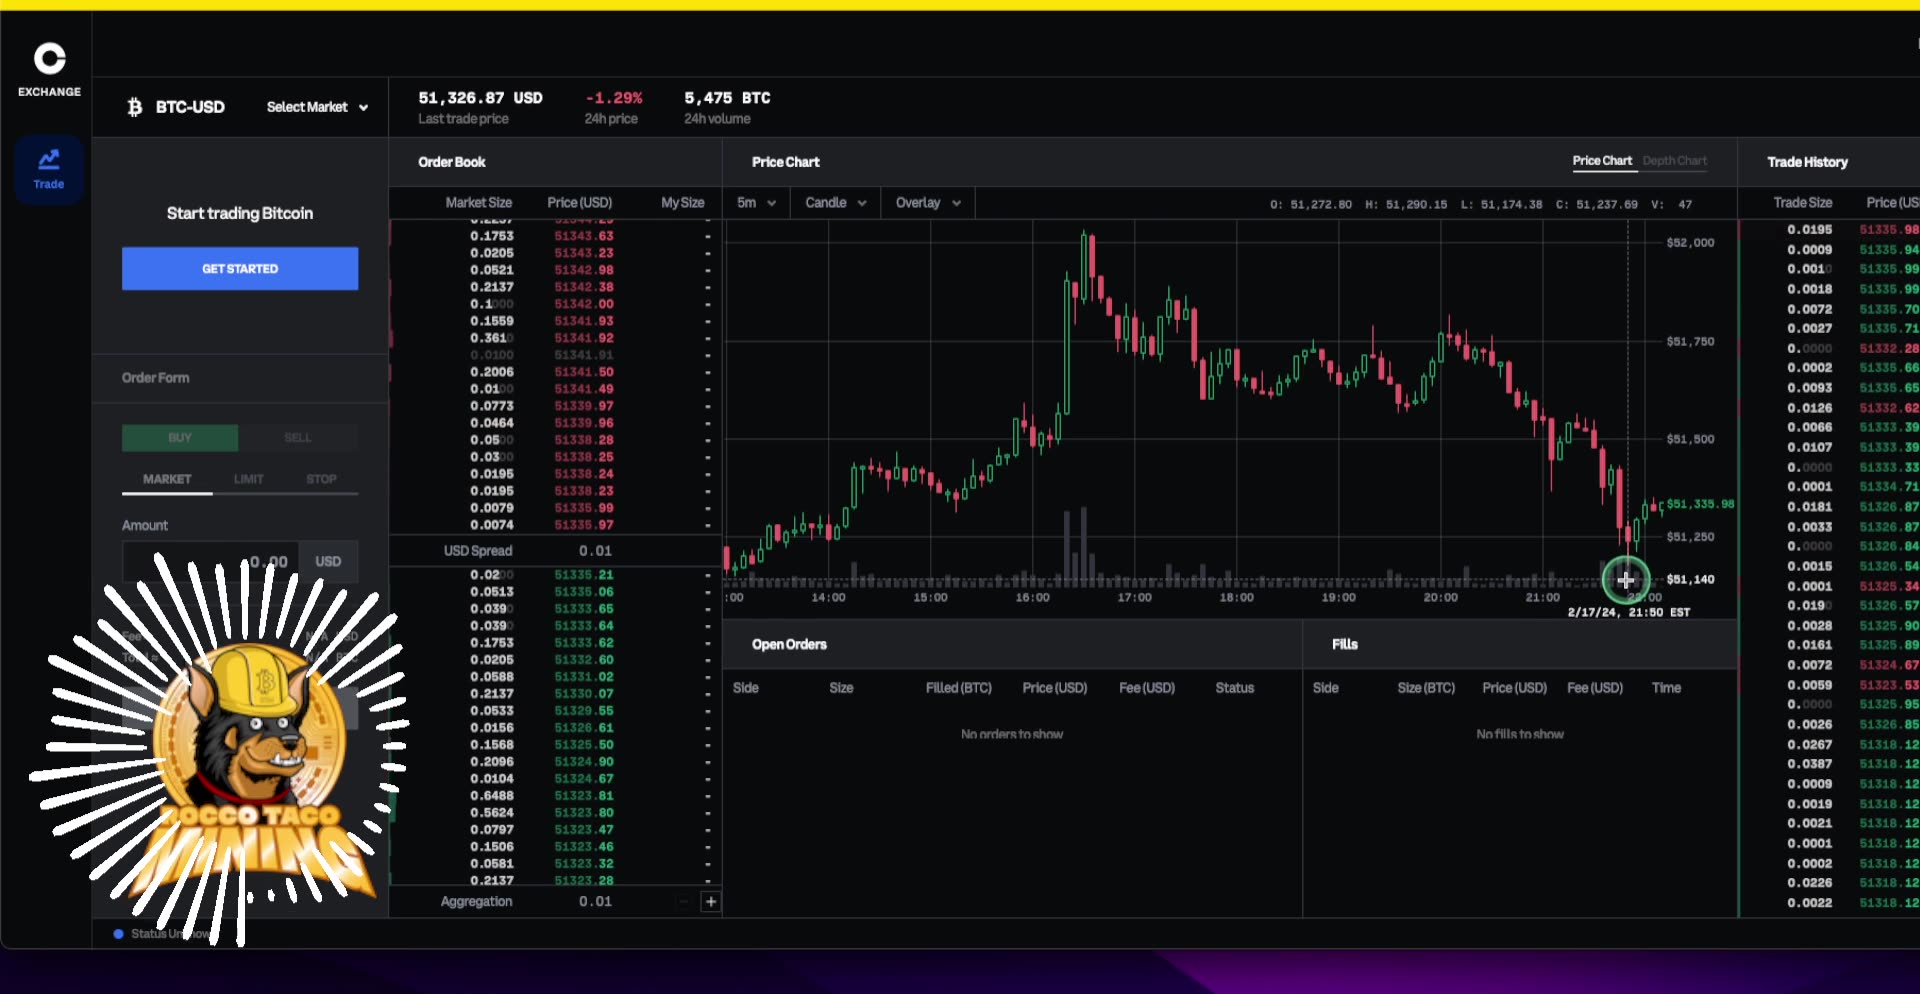Image resolution: width=1920 pixels, height=994 pixels.
Task: Click bid price 51330.07 in order book
Action: click(584, 694)
